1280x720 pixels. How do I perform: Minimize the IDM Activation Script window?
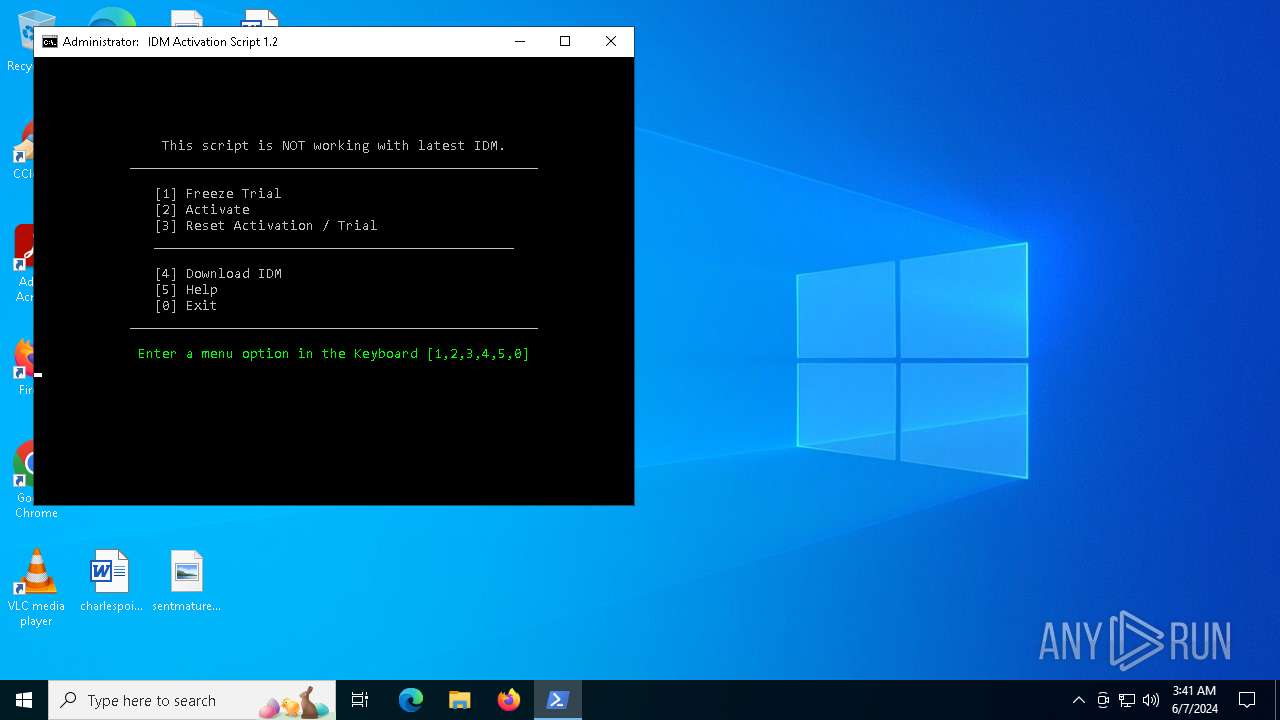520,42
